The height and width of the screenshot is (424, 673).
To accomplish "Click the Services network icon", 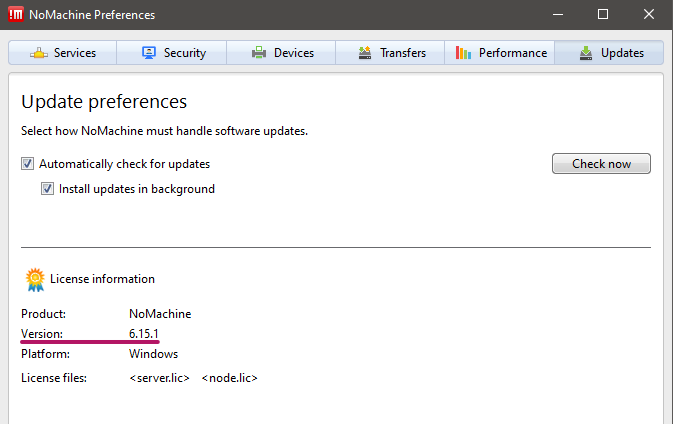I will 39,53.
